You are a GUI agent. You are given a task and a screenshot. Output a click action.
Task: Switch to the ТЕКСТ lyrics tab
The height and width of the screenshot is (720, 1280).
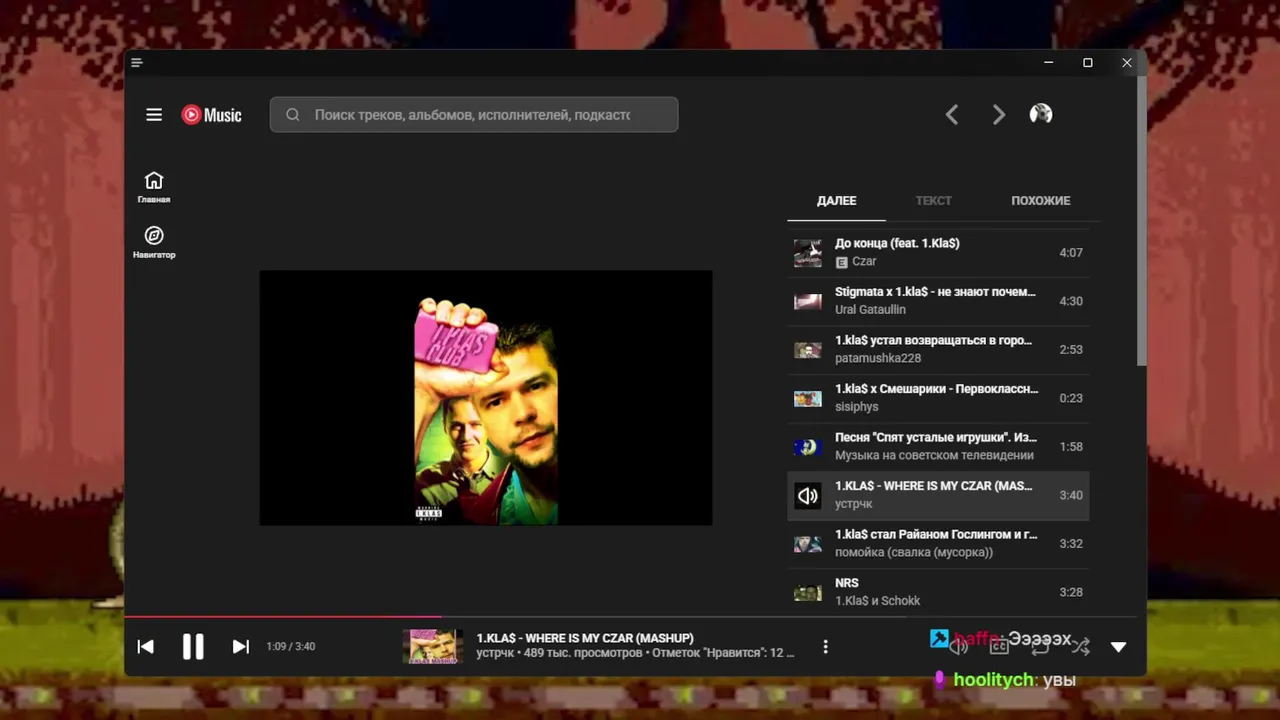pos(933,201)
